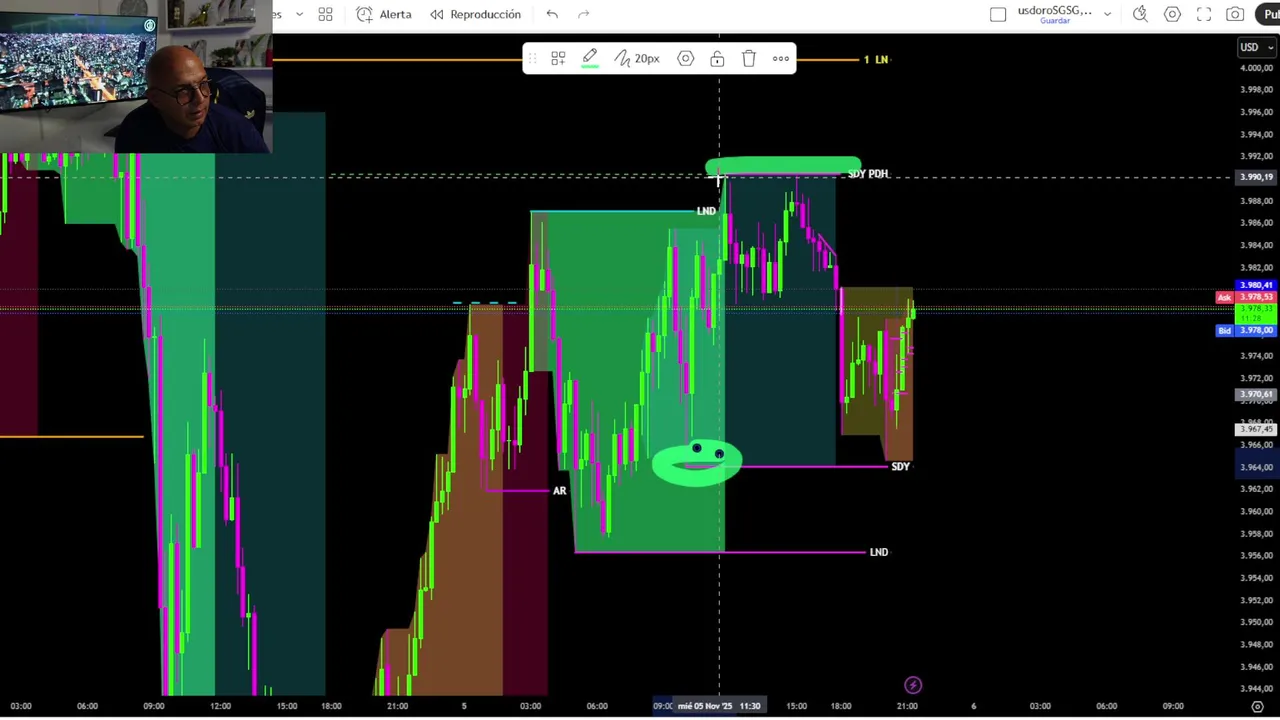
Task: Open chart settings hexagon icon in top bar
Action: tap(1172, 14)
